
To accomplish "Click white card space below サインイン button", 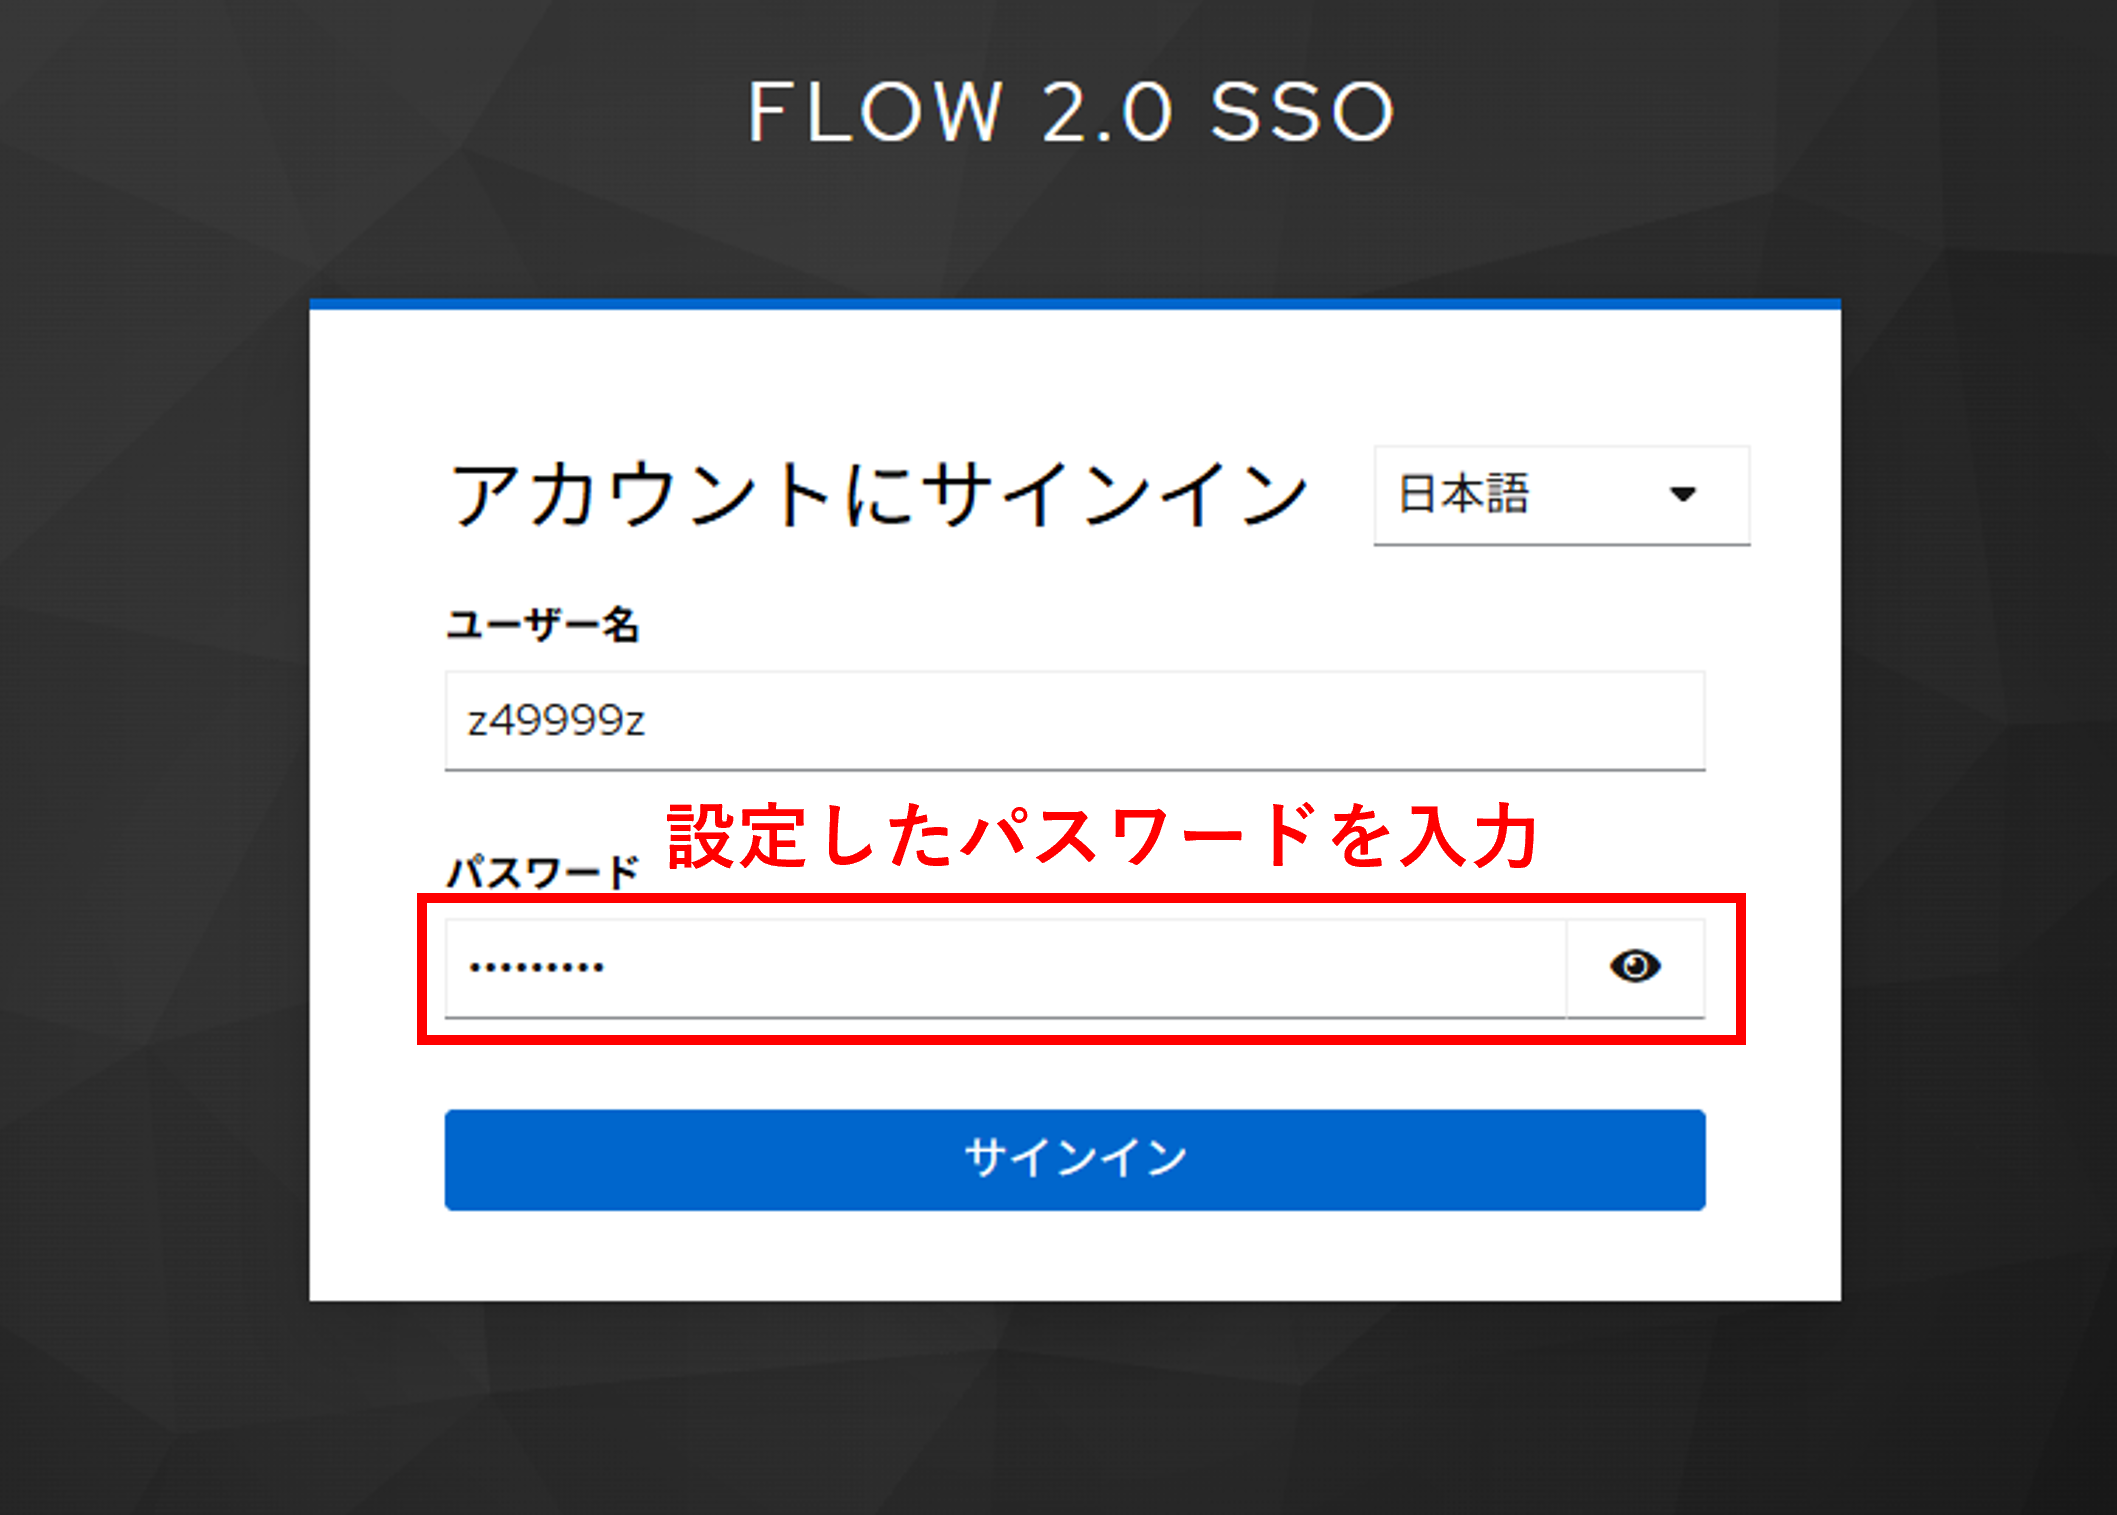I will 1075,1255.
